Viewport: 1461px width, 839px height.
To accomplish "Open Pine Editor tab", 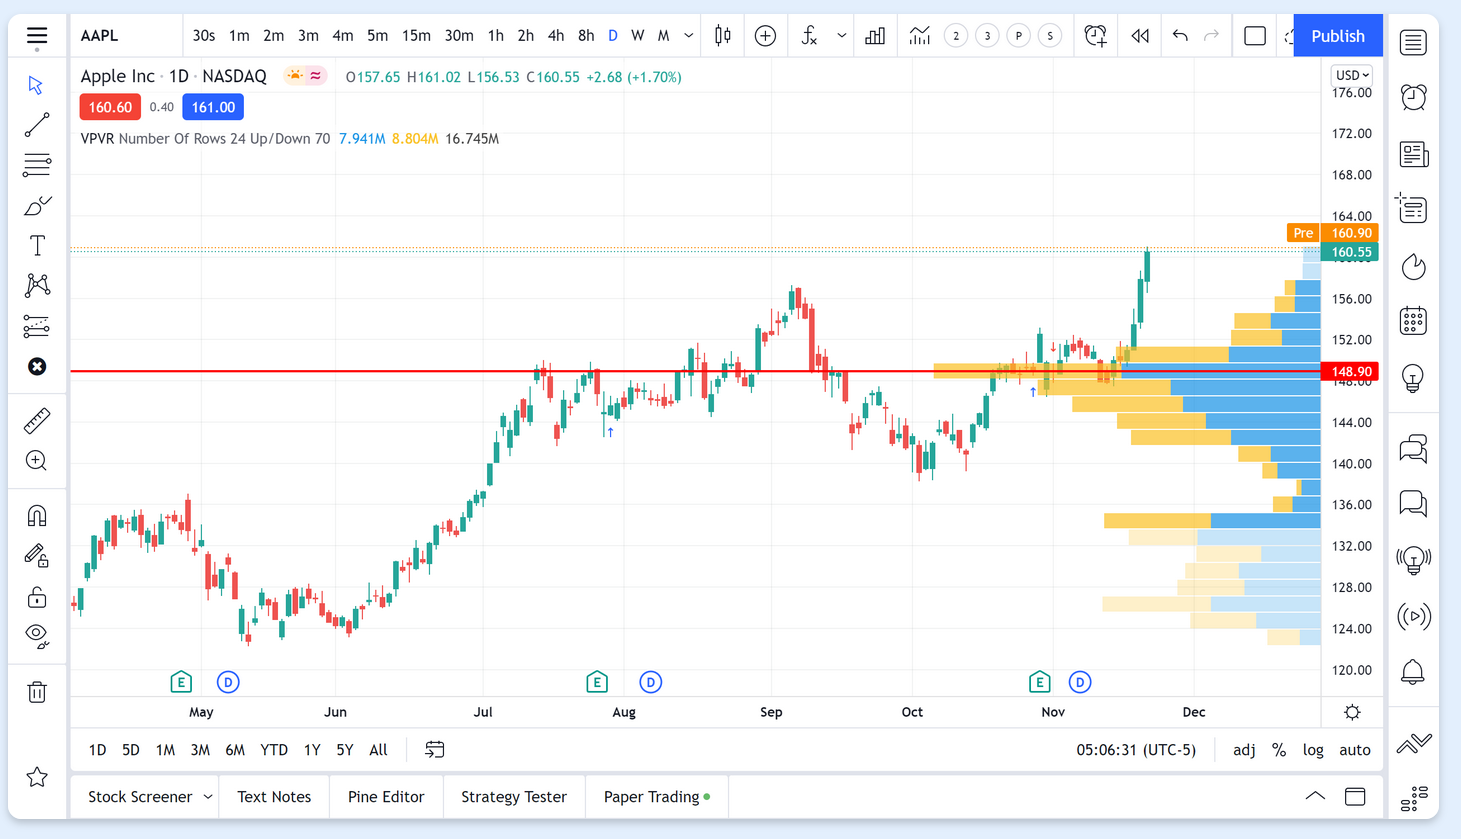I will (386, 797).
